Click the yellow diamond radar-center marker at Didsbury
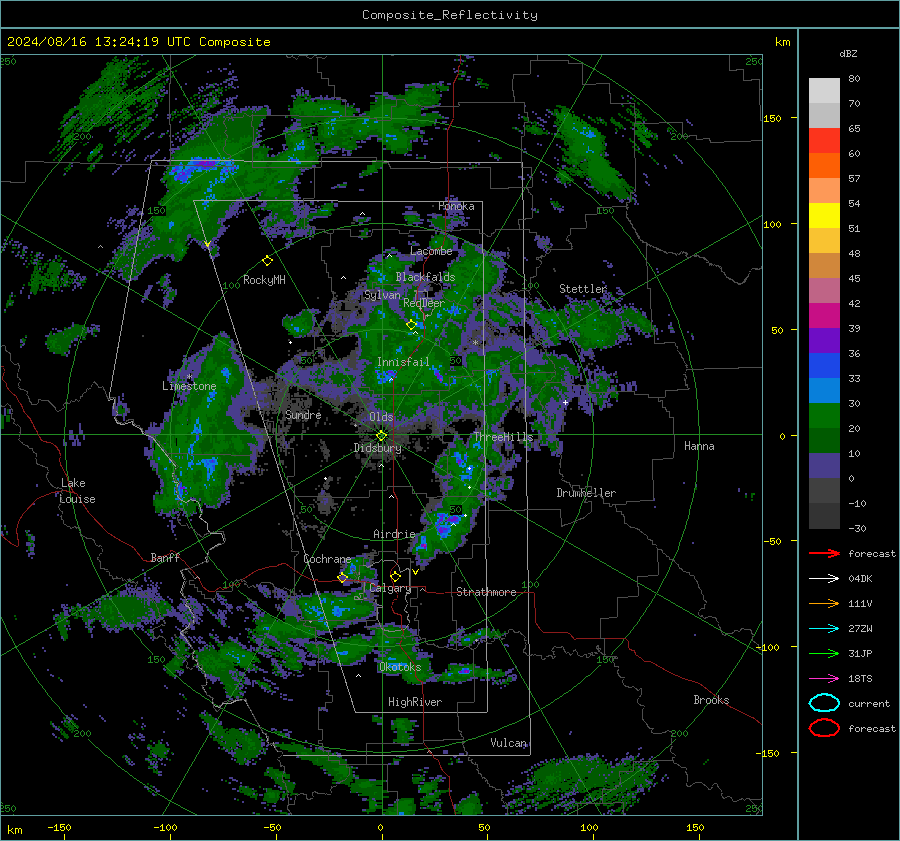 pyautogui.click(x=381, y=436)
